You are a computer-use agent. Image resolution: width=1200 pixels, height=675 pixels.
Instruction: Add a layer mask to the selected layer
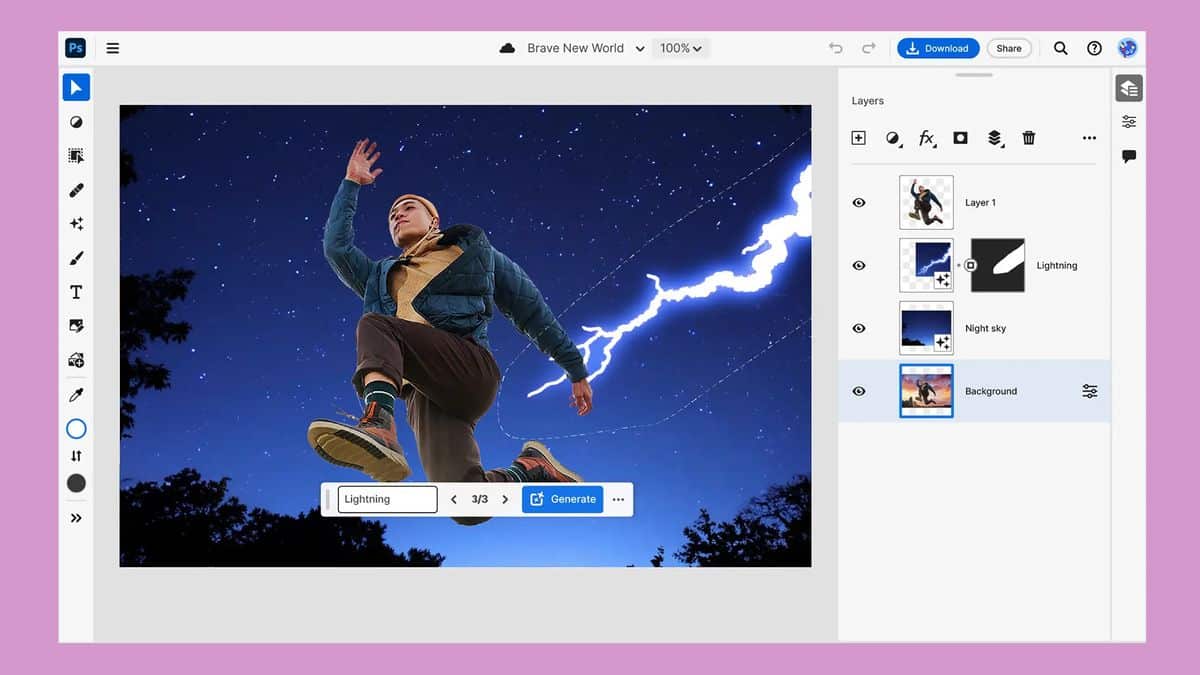[960, 138]
